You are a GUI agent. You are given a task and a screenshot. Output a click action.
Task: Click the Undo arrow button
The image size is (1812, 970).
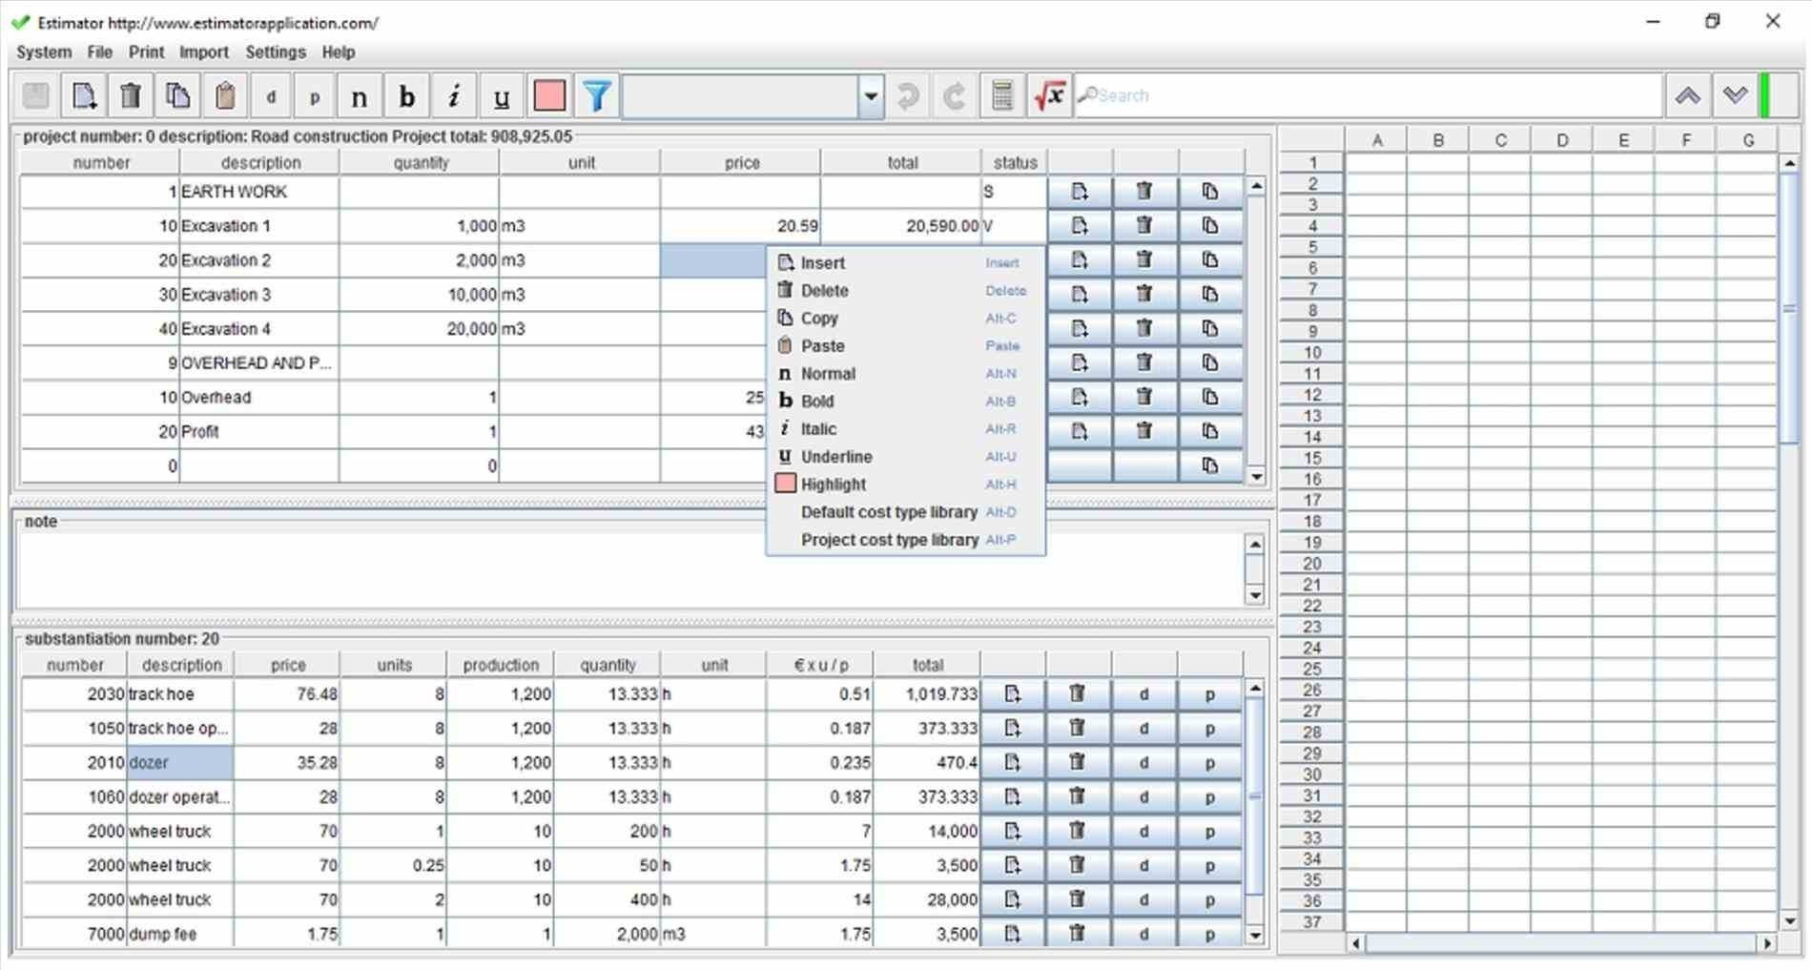point(907,95)
